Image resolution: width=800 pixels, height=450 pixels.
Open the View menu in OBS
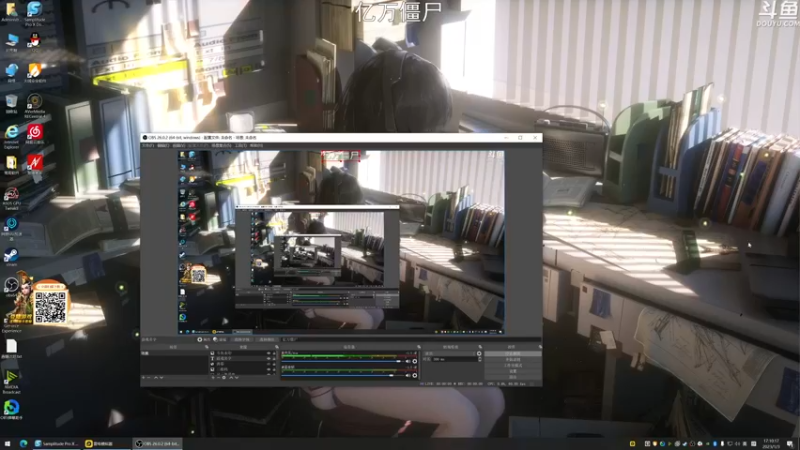[x=179, y=145]
